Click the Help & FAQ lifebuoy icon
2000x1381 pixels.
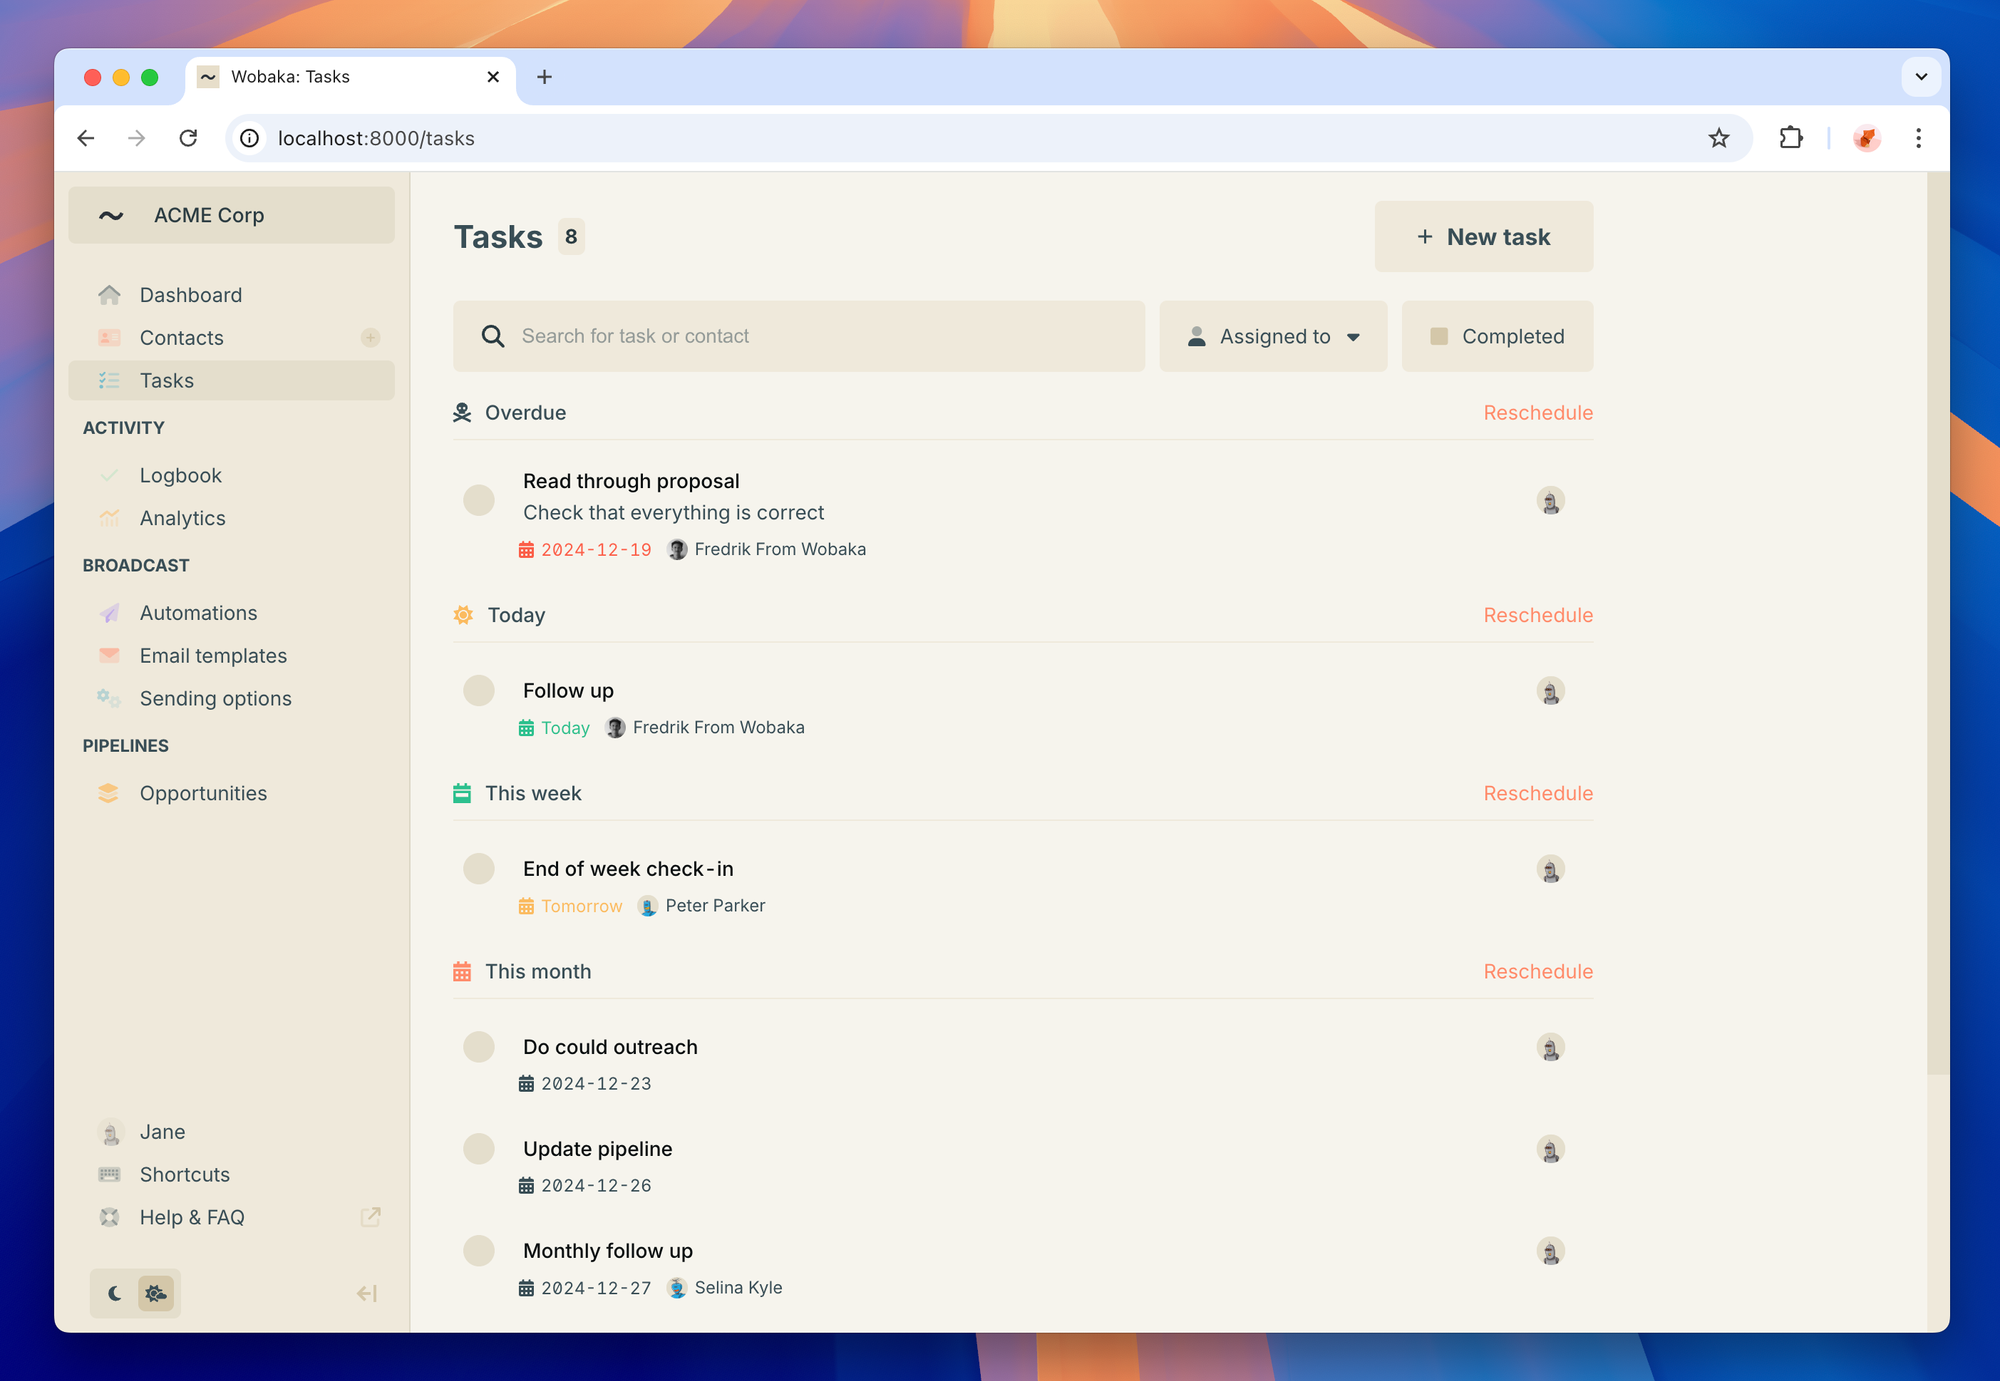point(110,1217)
